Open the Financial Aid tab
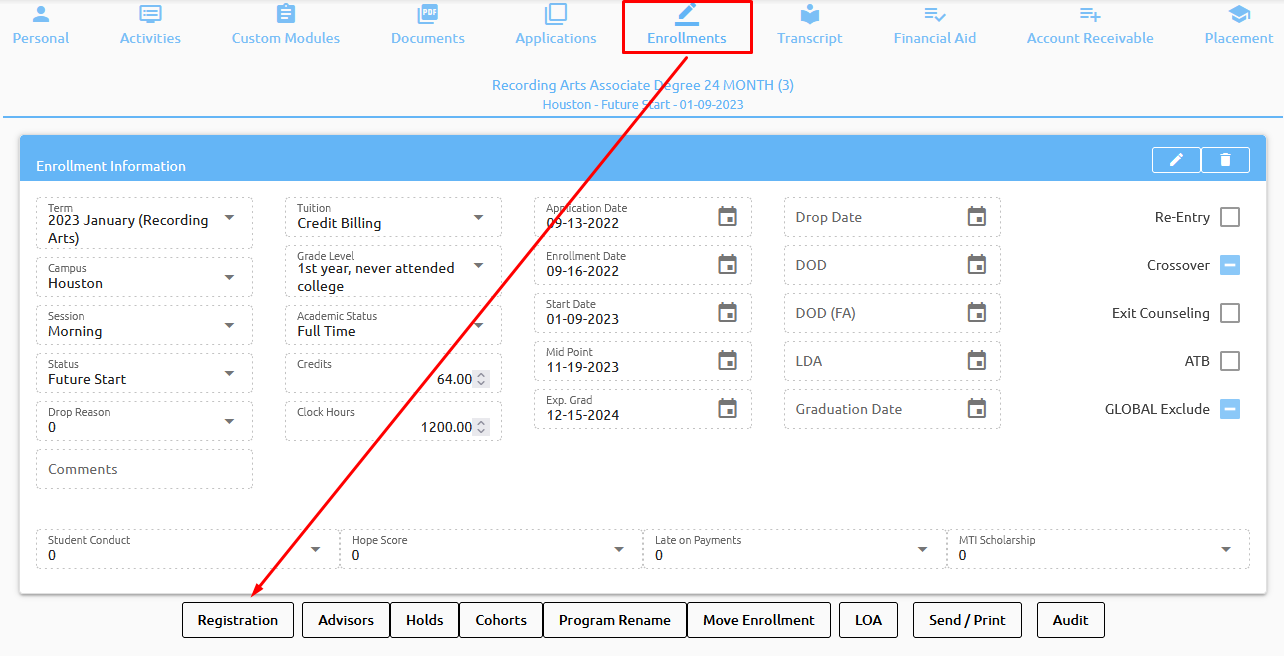Screen dimensions: 1284x656 coord(934,27)
